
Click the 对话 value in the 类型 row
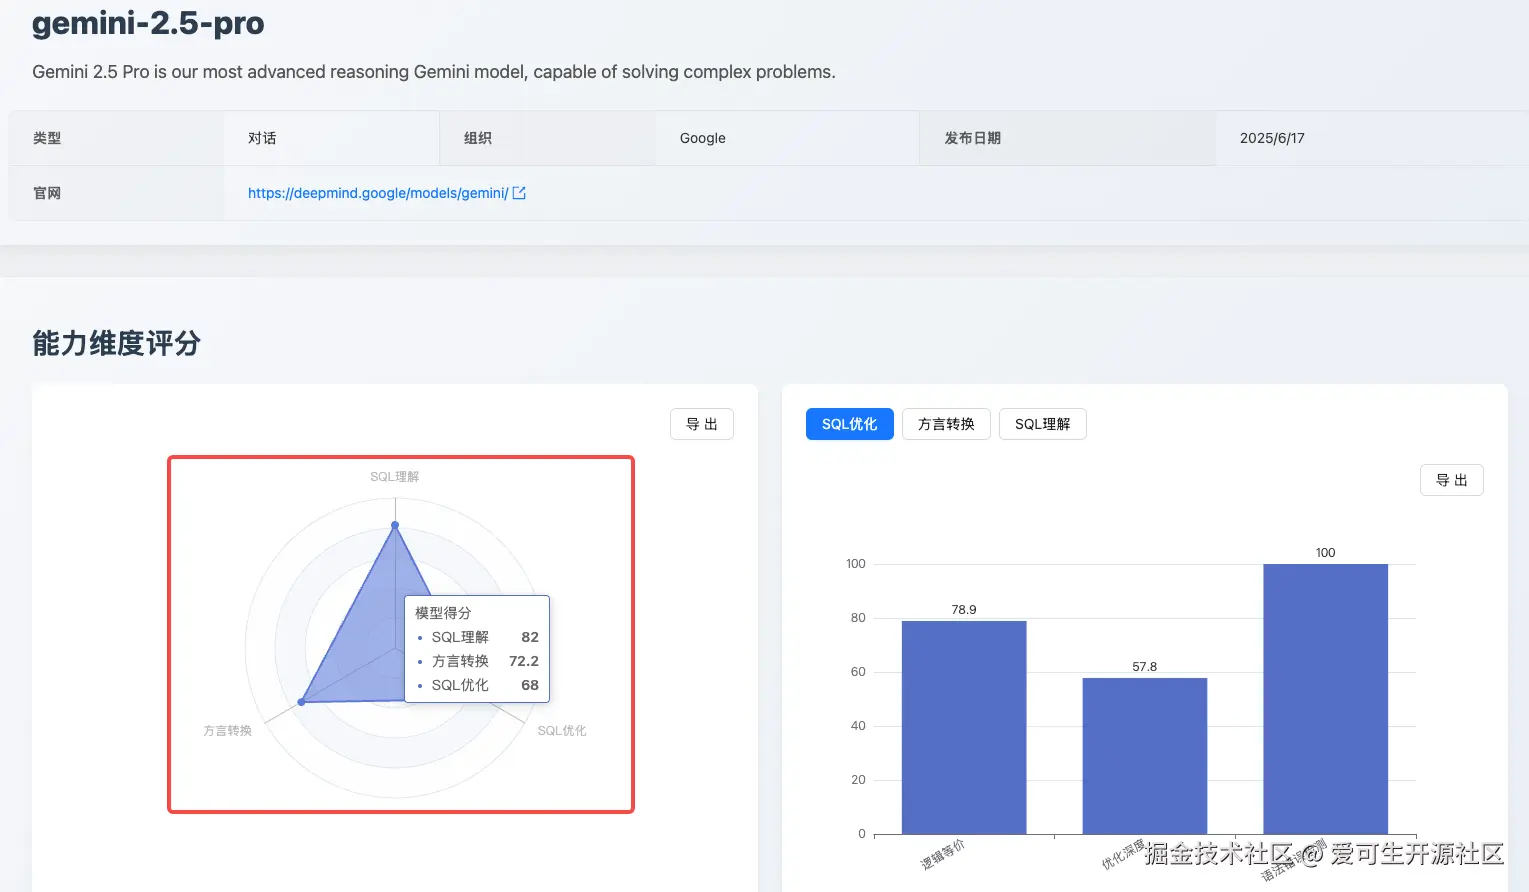(x=261, y=138)
